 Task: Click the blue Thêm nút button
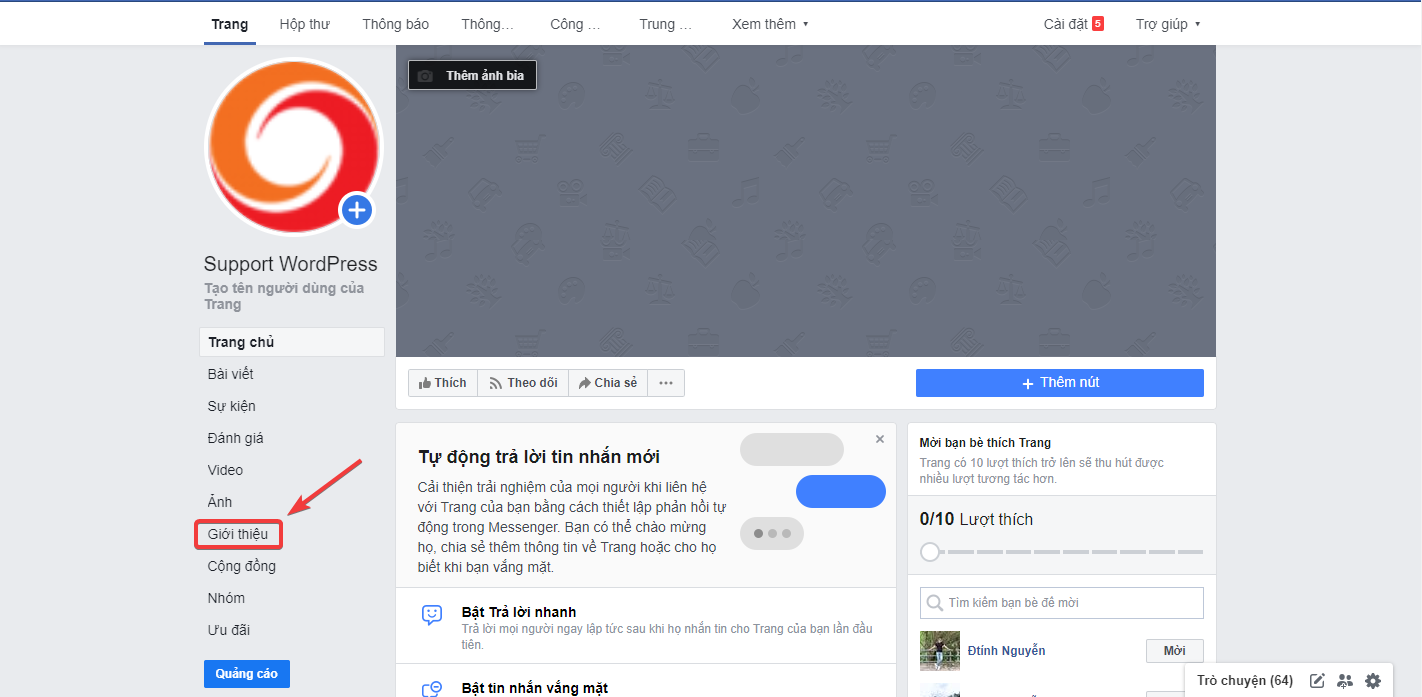(1059, 383)
